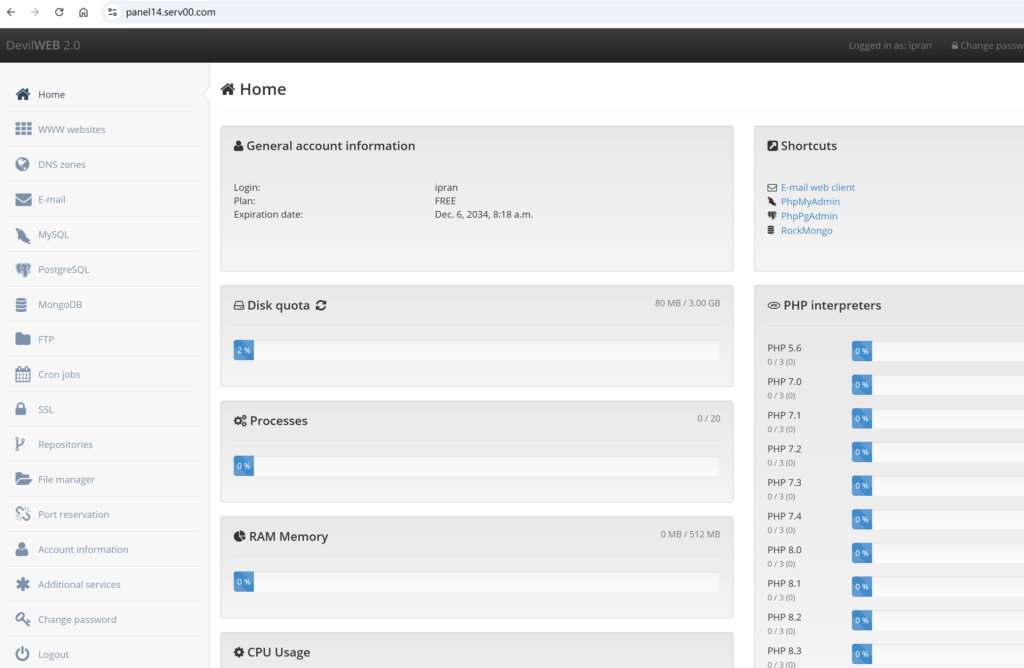Screen dimensions: 1024x668
Task: Reload the page with browser refresh button
Action: coord(59,12)
